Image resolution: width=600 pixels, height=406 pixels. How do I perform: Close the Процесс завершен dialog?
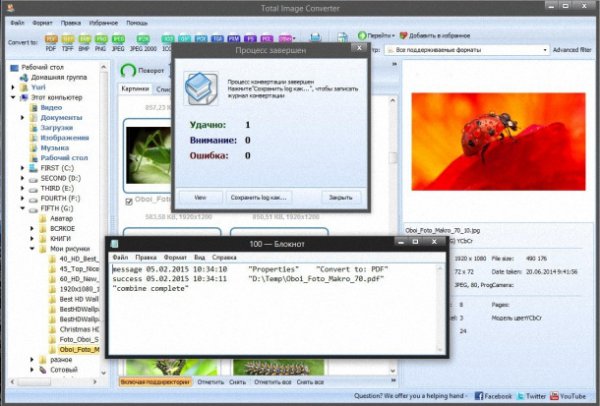pyautogui.click(x=359, y=48)
